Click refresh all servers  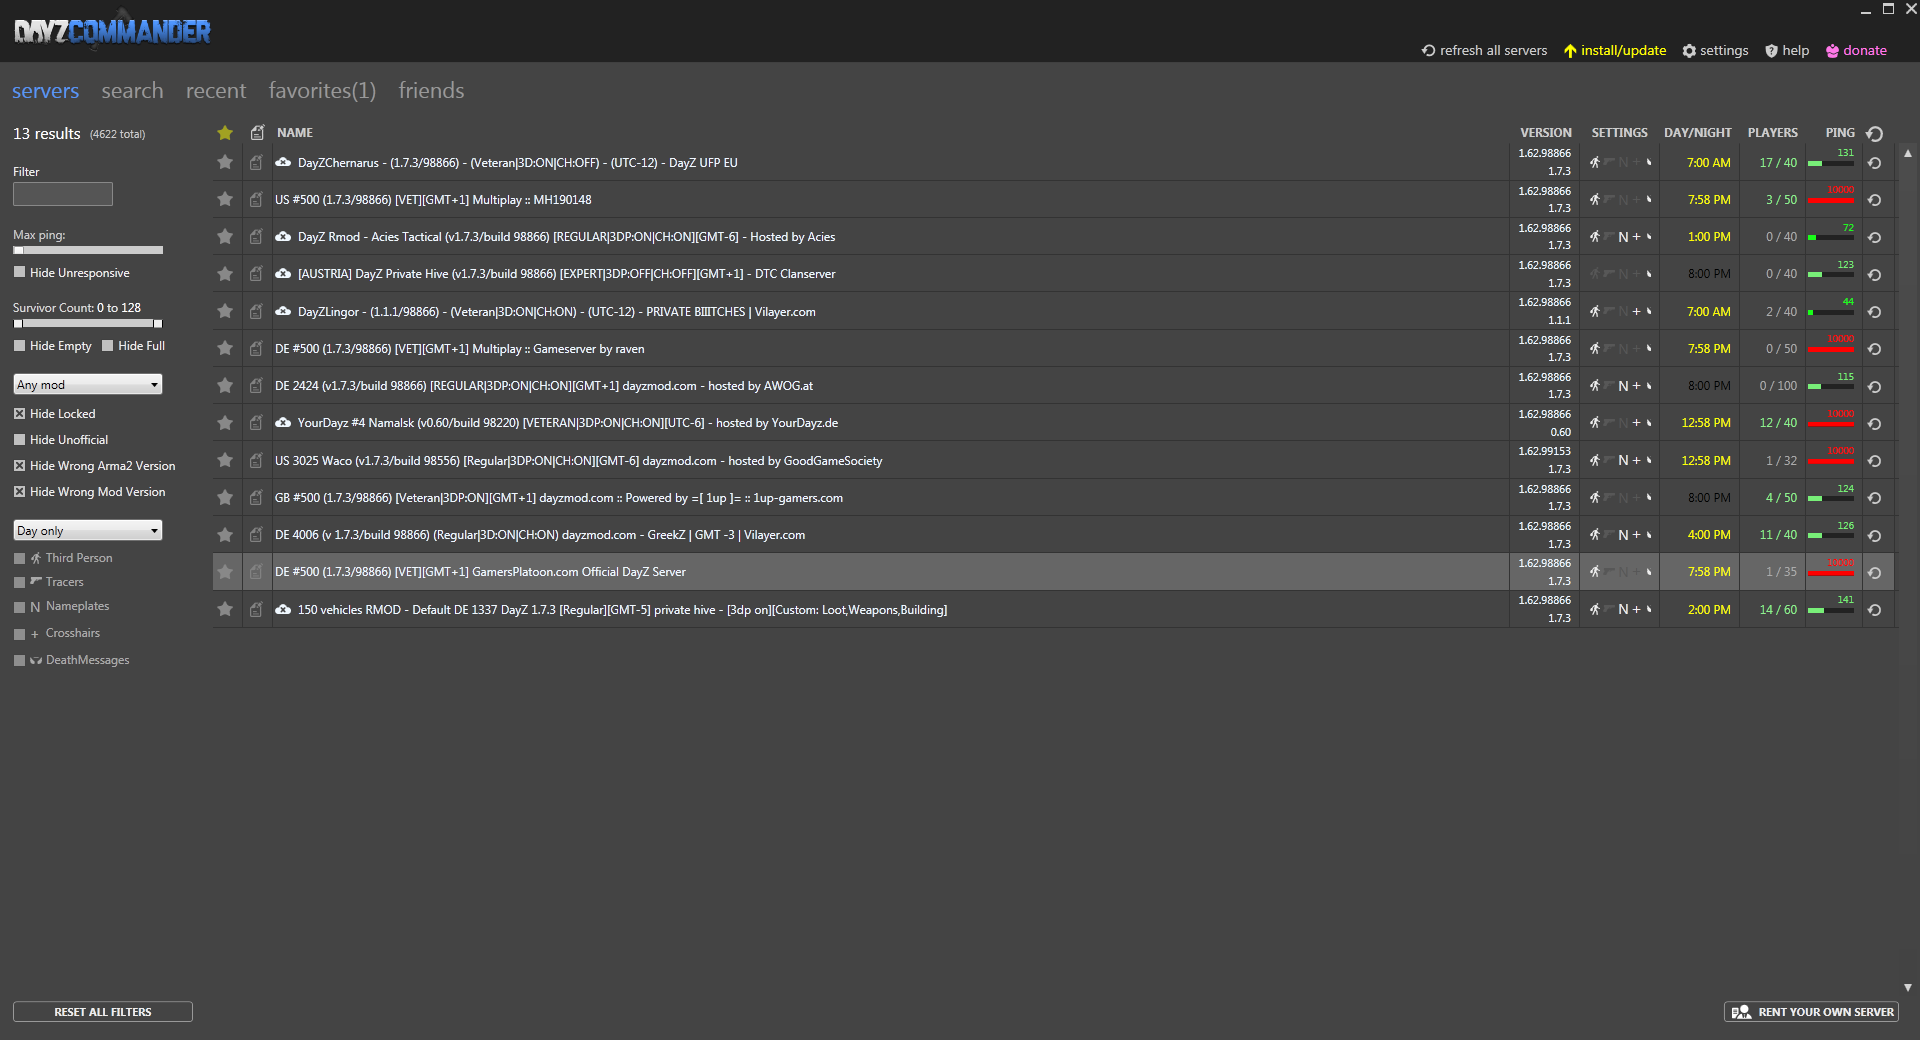tap(1485, 50)
